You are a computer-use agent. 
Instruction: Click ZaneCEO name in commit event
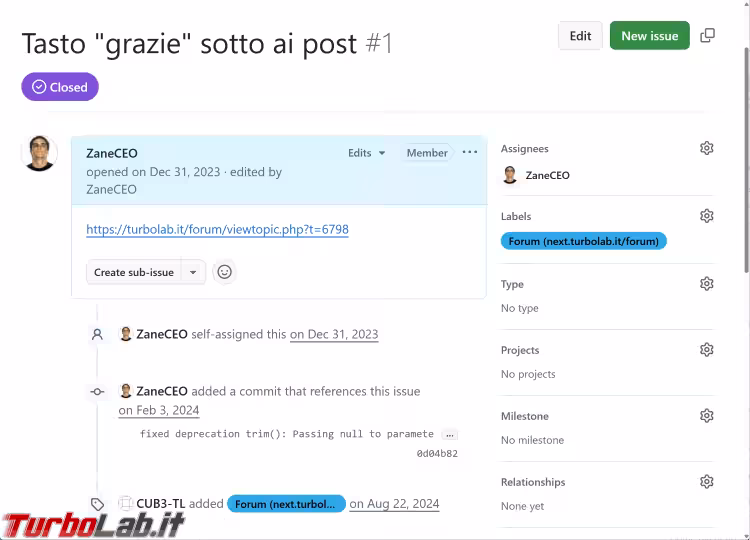coord(162,391)
